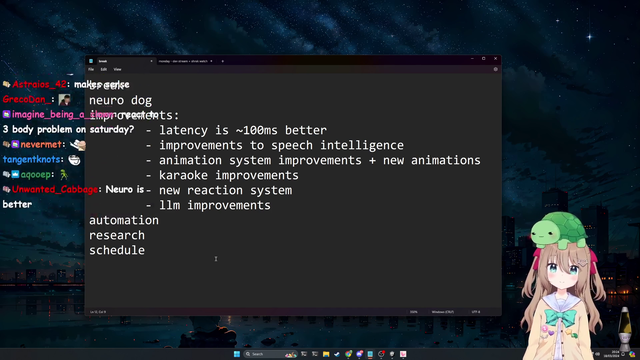Open Discord from the taskbar
This screenshot has width=640, height=360.
(359, 354)
